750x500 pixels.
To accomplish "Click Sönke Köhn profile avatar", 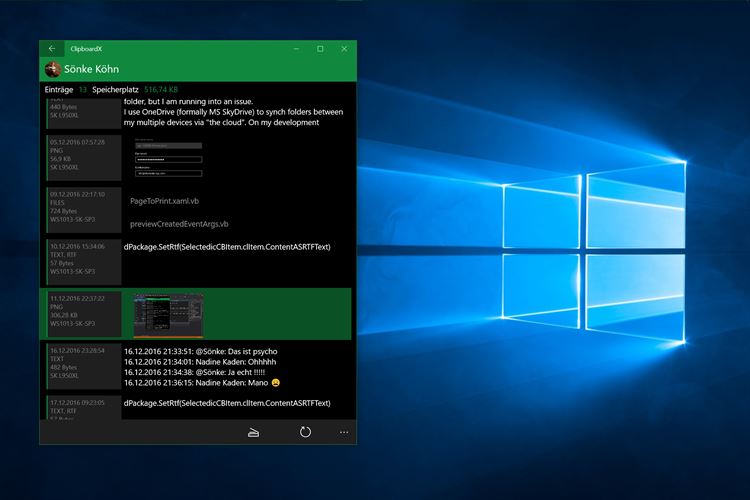I will [x=53, y=69].
